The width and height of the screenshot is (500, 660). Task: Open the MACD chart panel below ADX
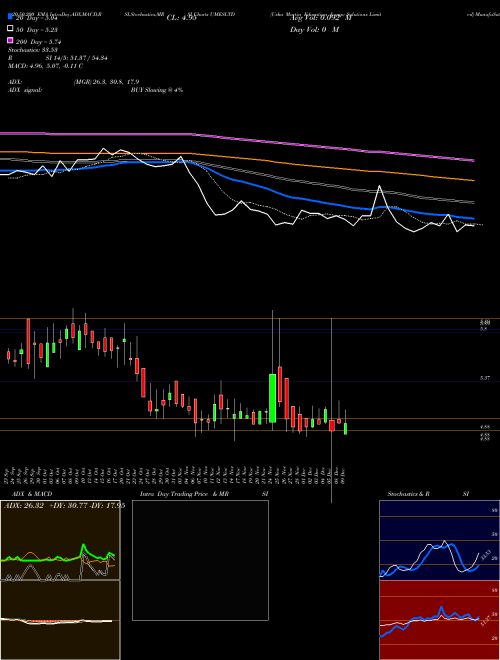(60, 620)
